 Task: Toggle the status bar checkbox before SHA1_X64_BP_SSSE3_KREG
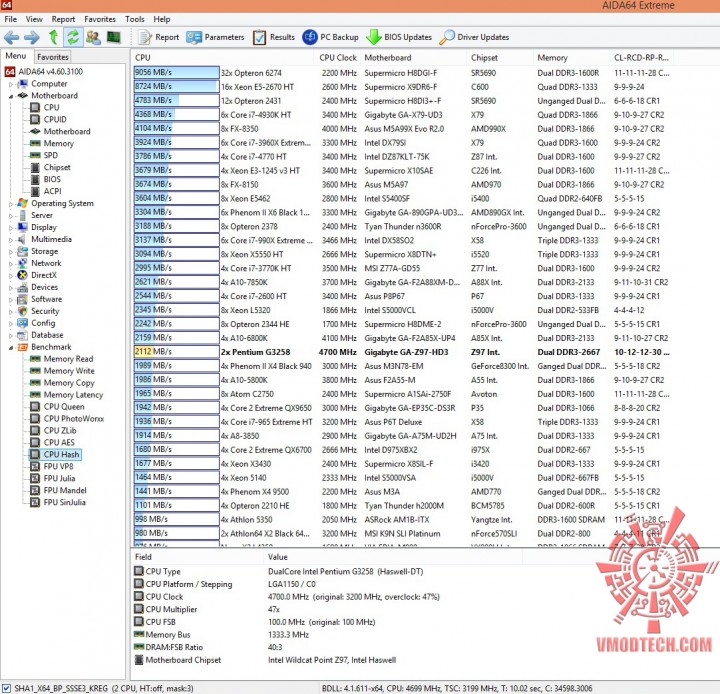(x=6, y=688)
